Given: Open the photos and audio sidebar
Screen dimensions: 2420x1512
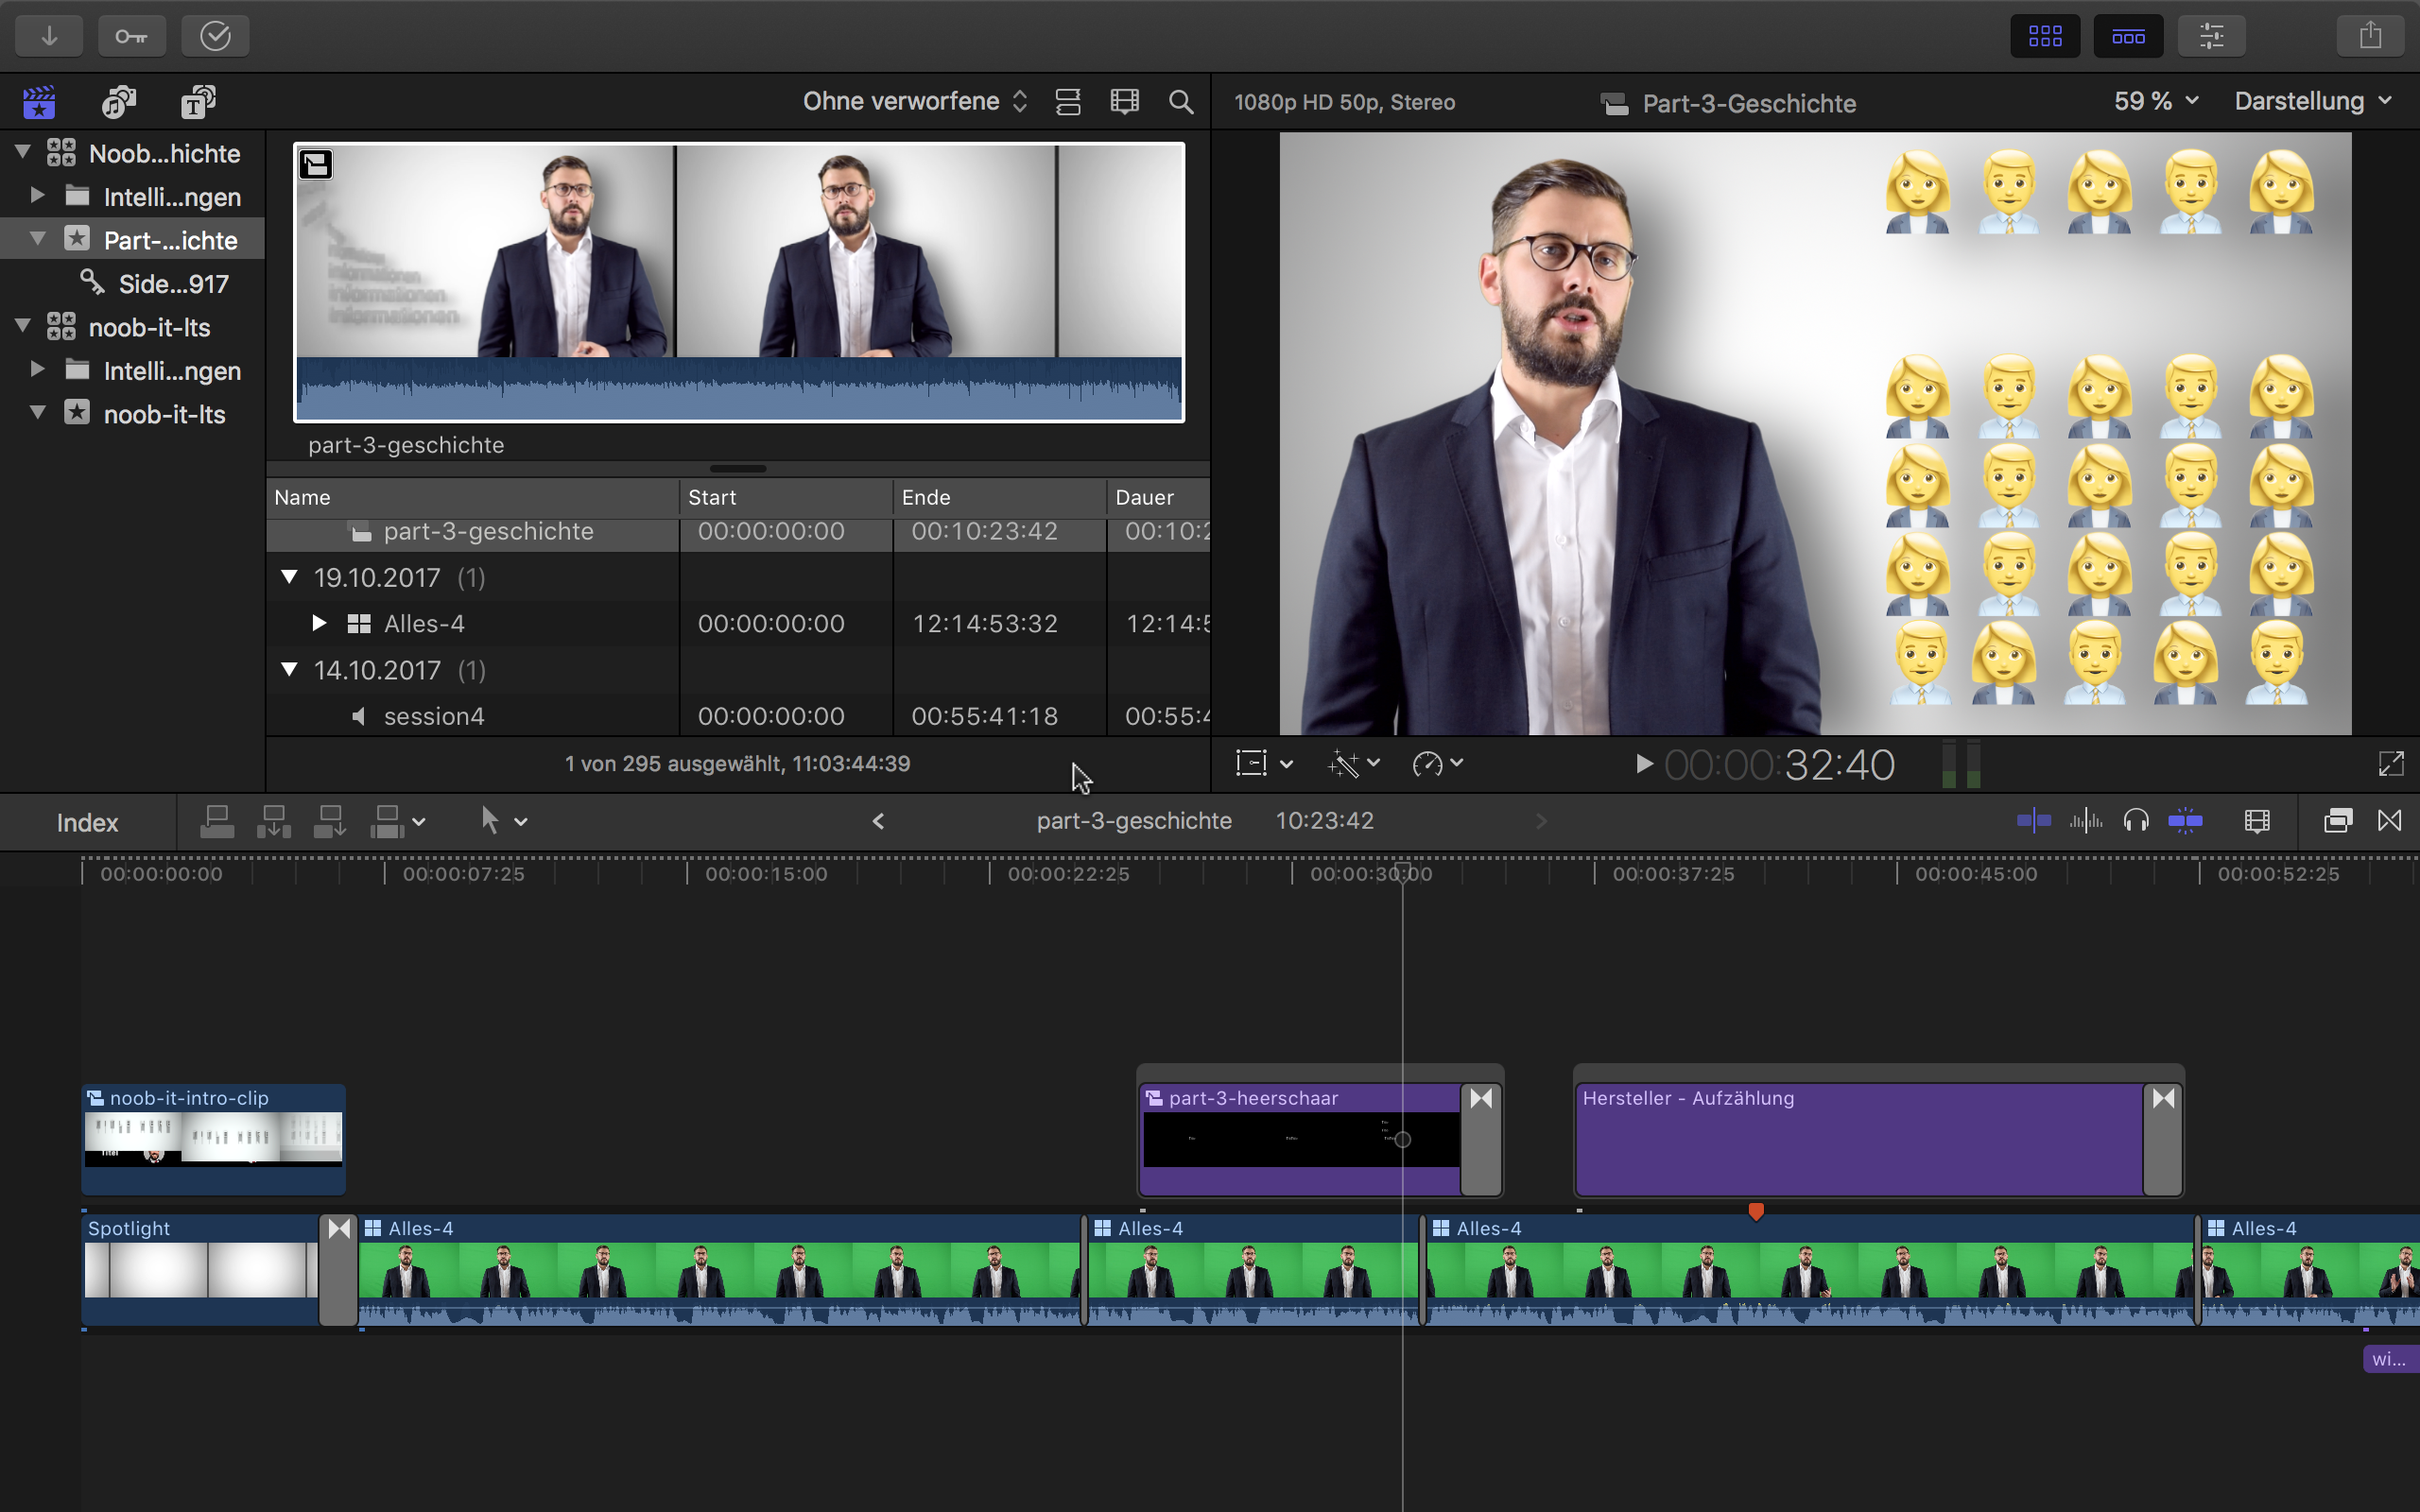Looking at the screenshot, I should 119,102.
